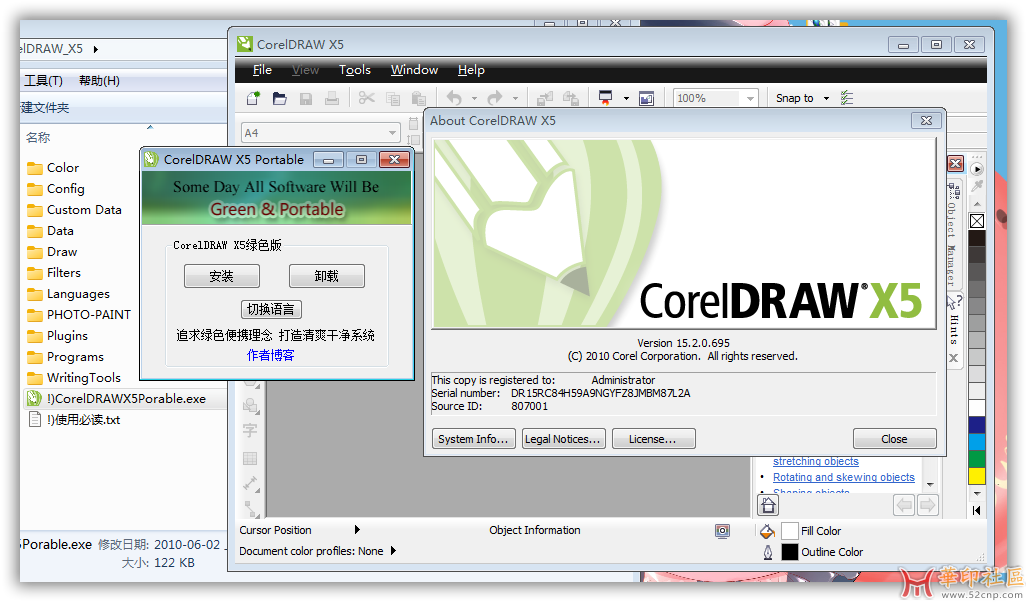Select the table tool in the toolbox

(x=250, y=458)
